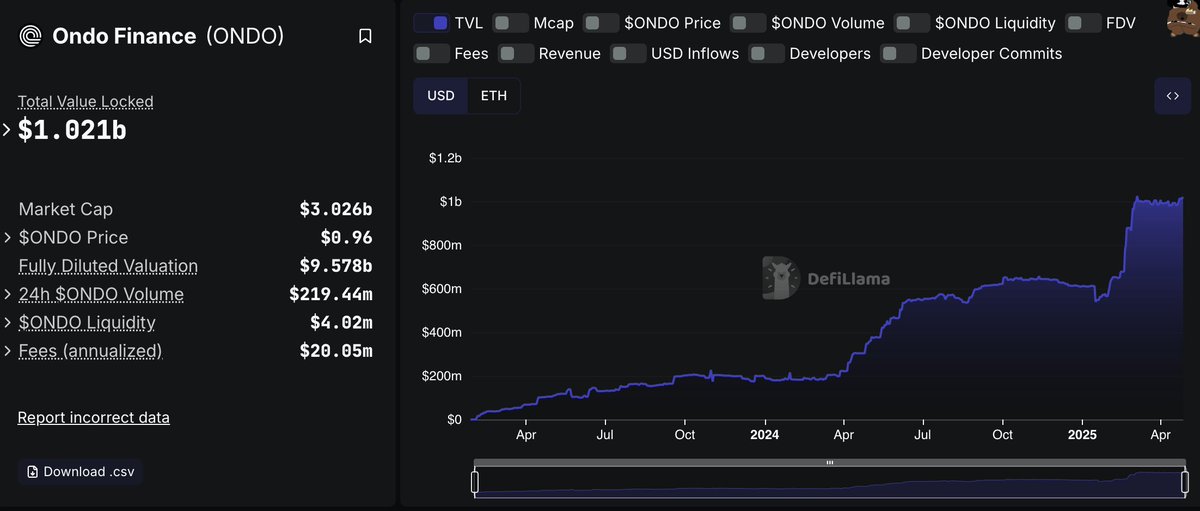Enable the Revenue chart toggle
This screenshot has height=511, width=1200.
pos(516,53)
